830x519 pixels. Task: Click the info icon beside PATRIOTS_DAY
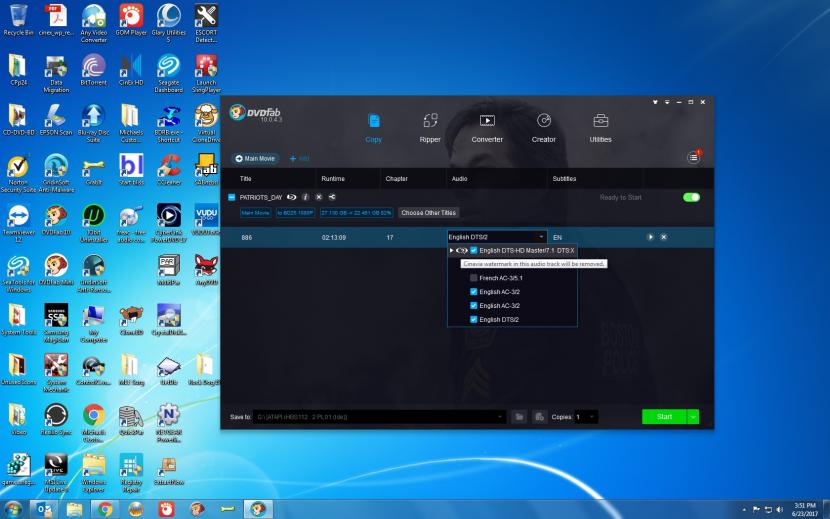coord(305,197)
